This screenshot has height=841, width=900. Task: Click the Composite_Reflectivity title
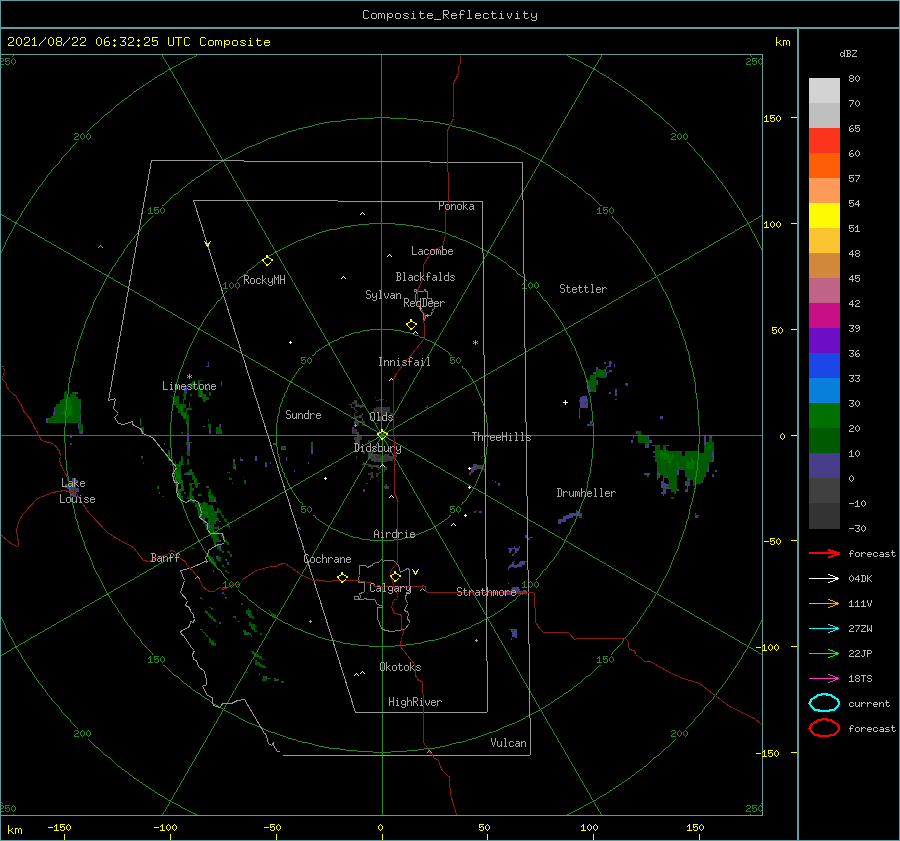[x=450, y=15]
